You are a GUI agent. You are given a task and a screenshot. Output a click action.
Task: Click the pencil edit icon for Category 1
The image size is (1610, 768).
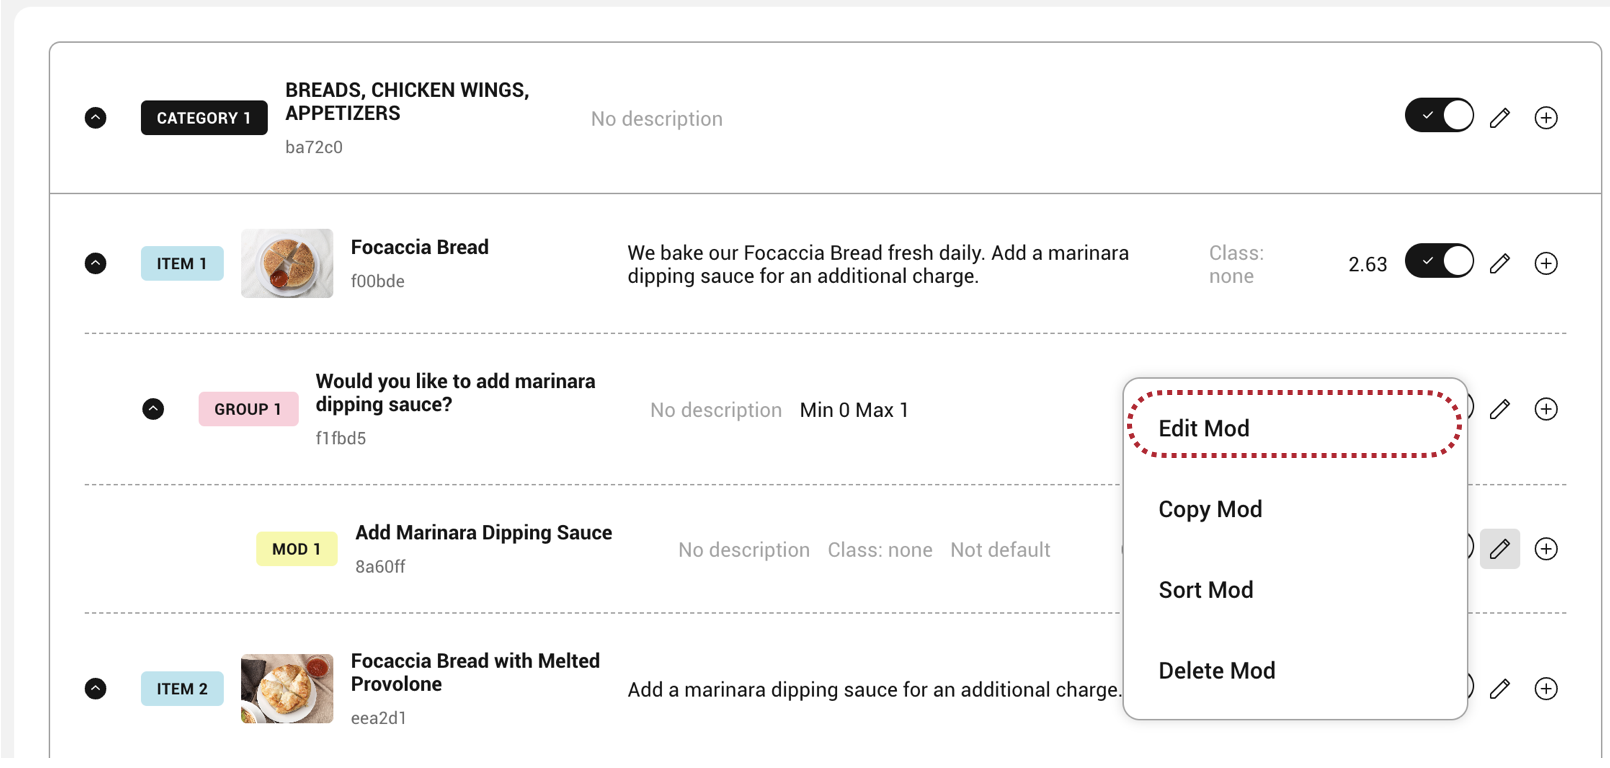(1499, 118)
